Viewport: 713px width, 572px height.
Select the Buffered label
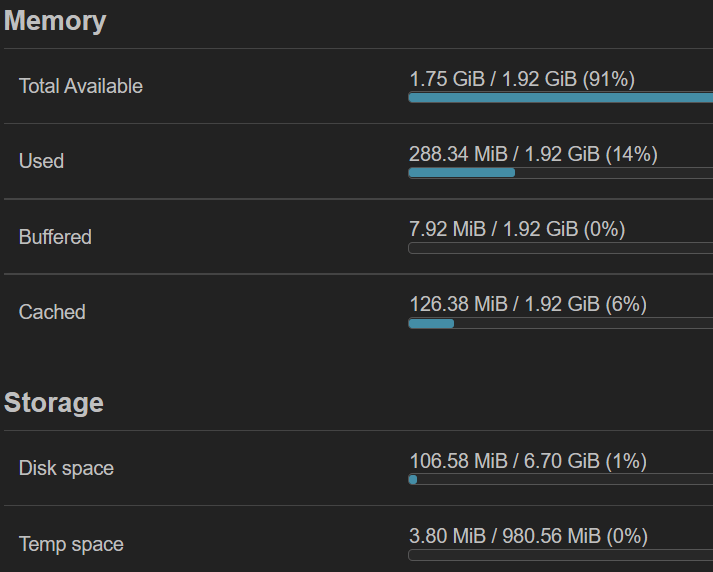click(55, 237)
